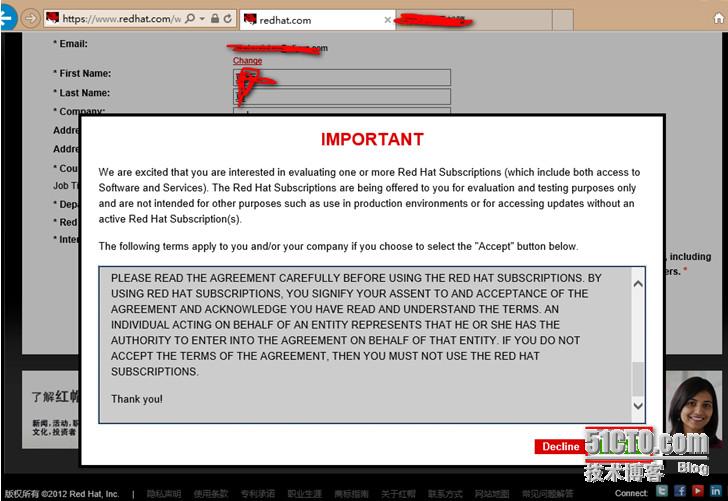Click the Refresh page icon
Viewport: 728px width, 501px height.
tap(228, 19)
